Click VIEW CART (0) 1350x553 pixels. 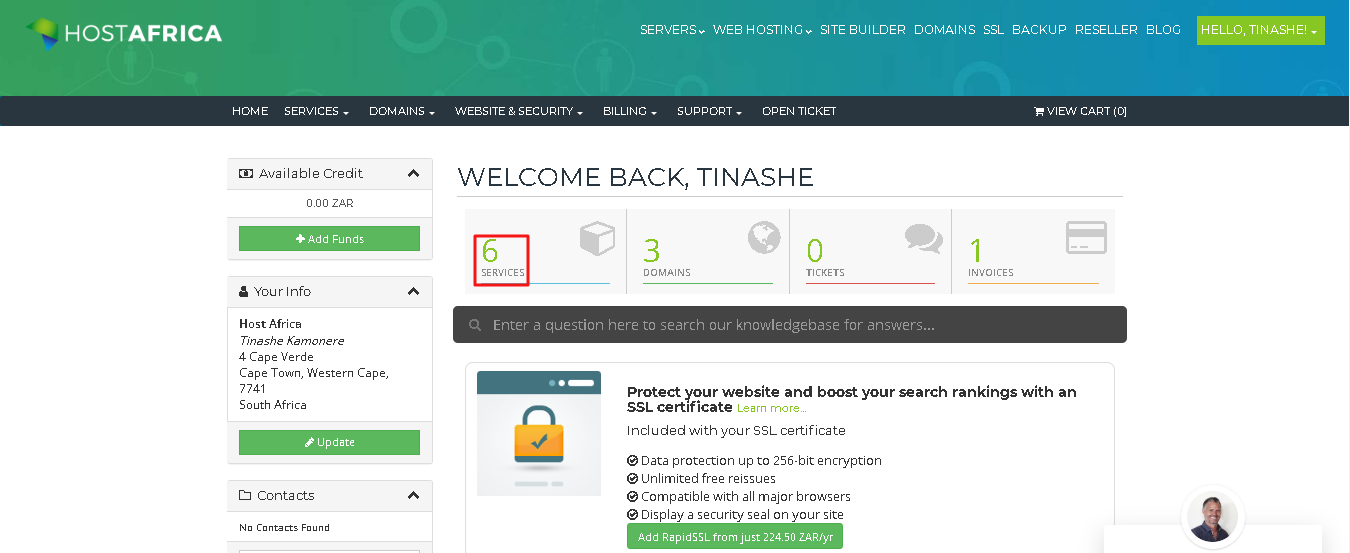coord(1080,111)
